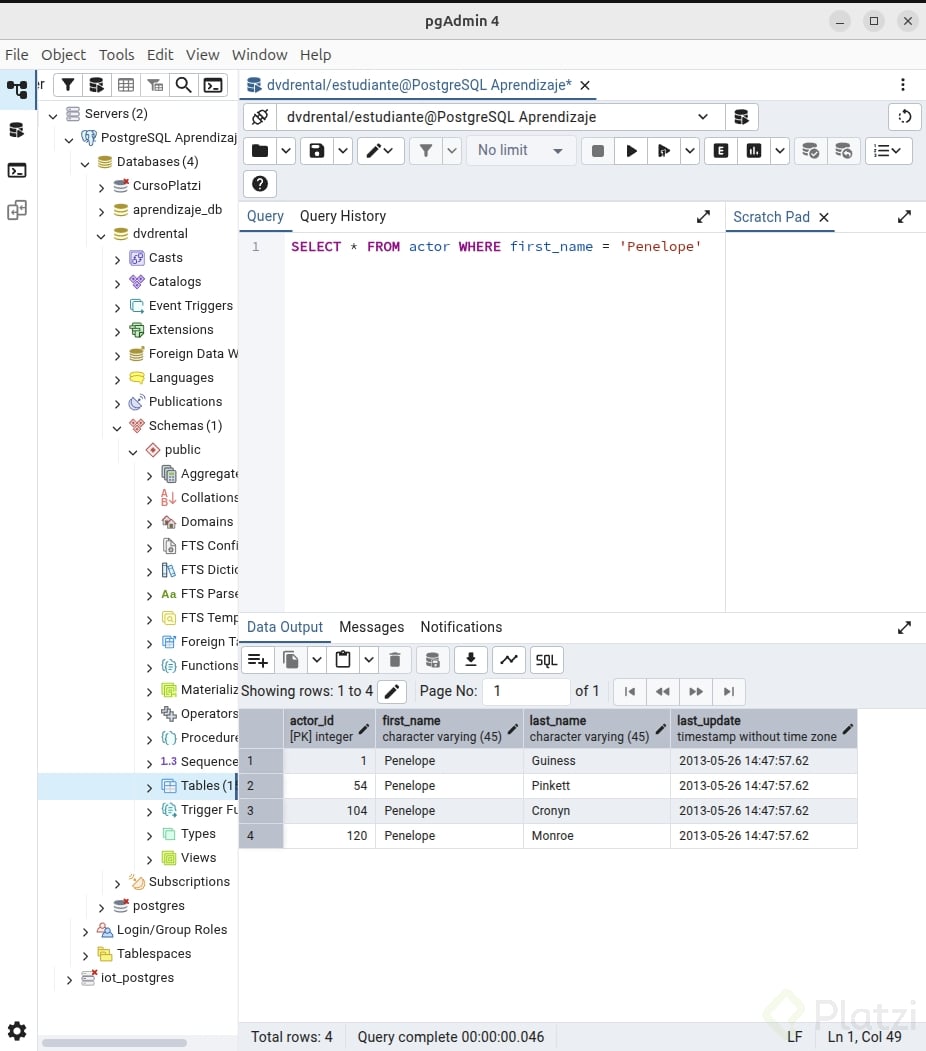Screen dimensions: 926x1051
Task: Open Search Objects magnifier in browser toolbar
Action: tap(184, 85)
